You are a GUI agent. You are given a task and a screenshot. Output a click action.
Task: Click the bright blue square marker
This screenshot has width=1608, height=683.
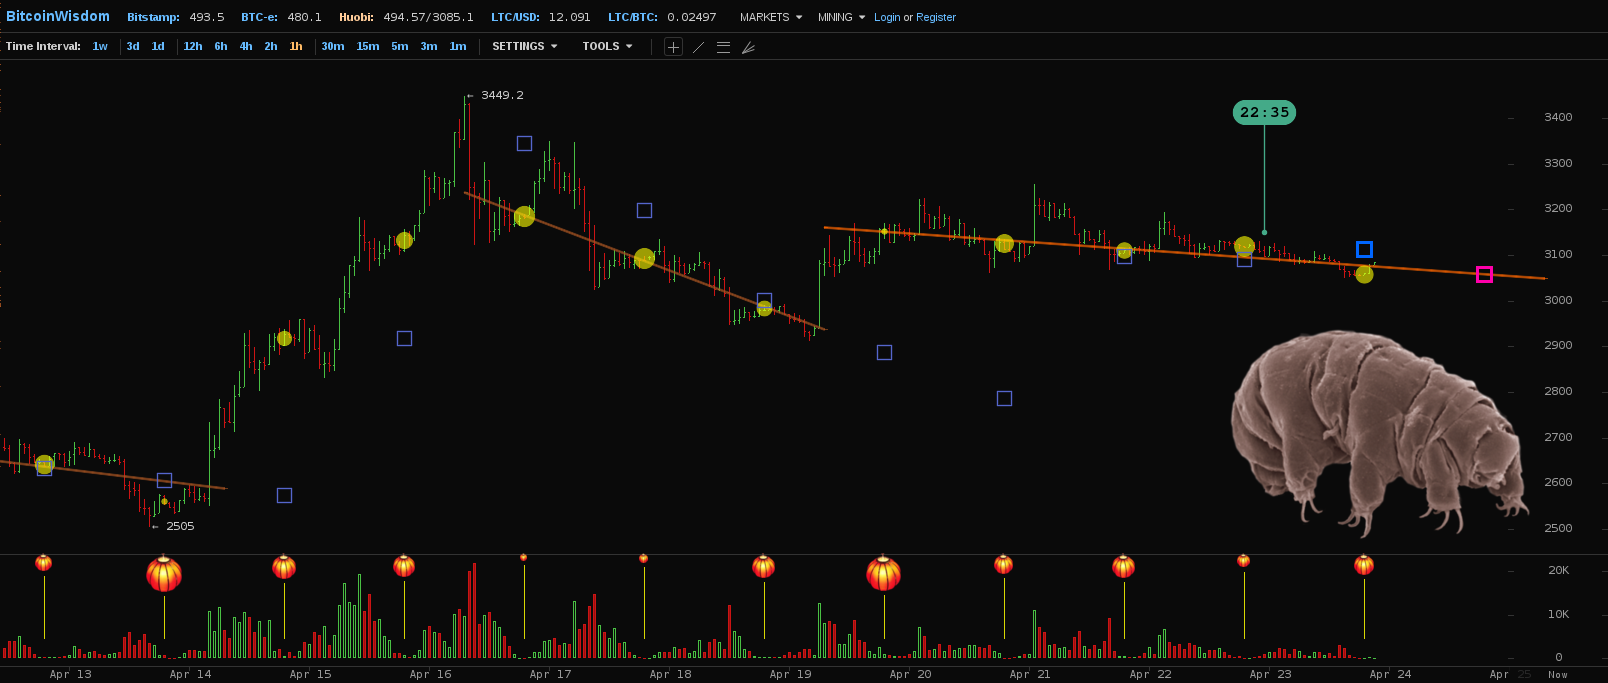1364,249
